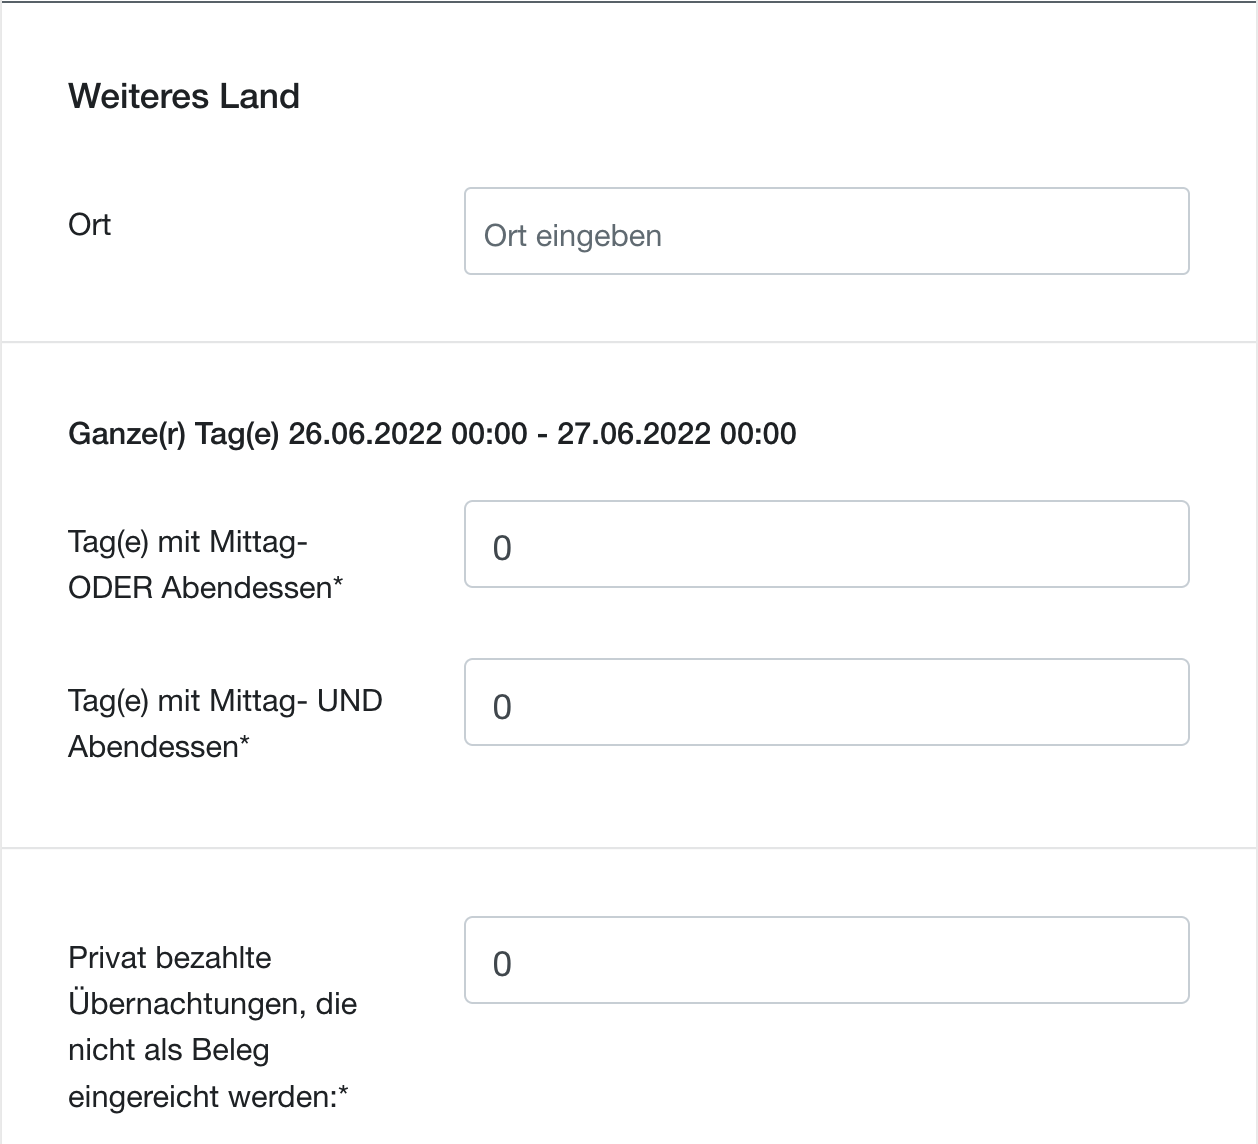The image size is (1258, 1144).
Task: Click the start date 26.06.2022 00:00 text
Action: tap(408, 434)
